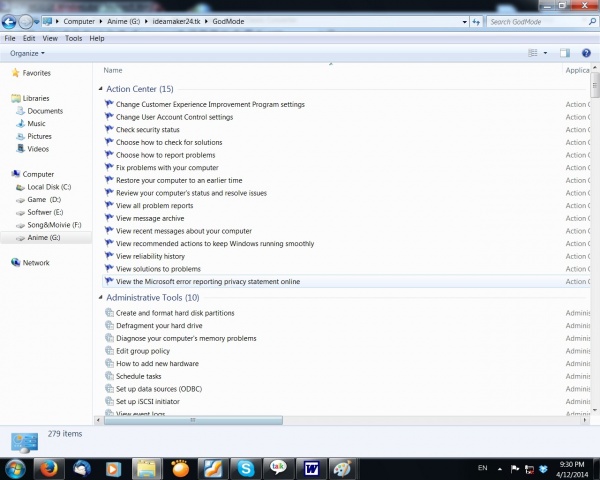Open the Help icon in toolbar
600x480 pixels.
tap(587, 53)
